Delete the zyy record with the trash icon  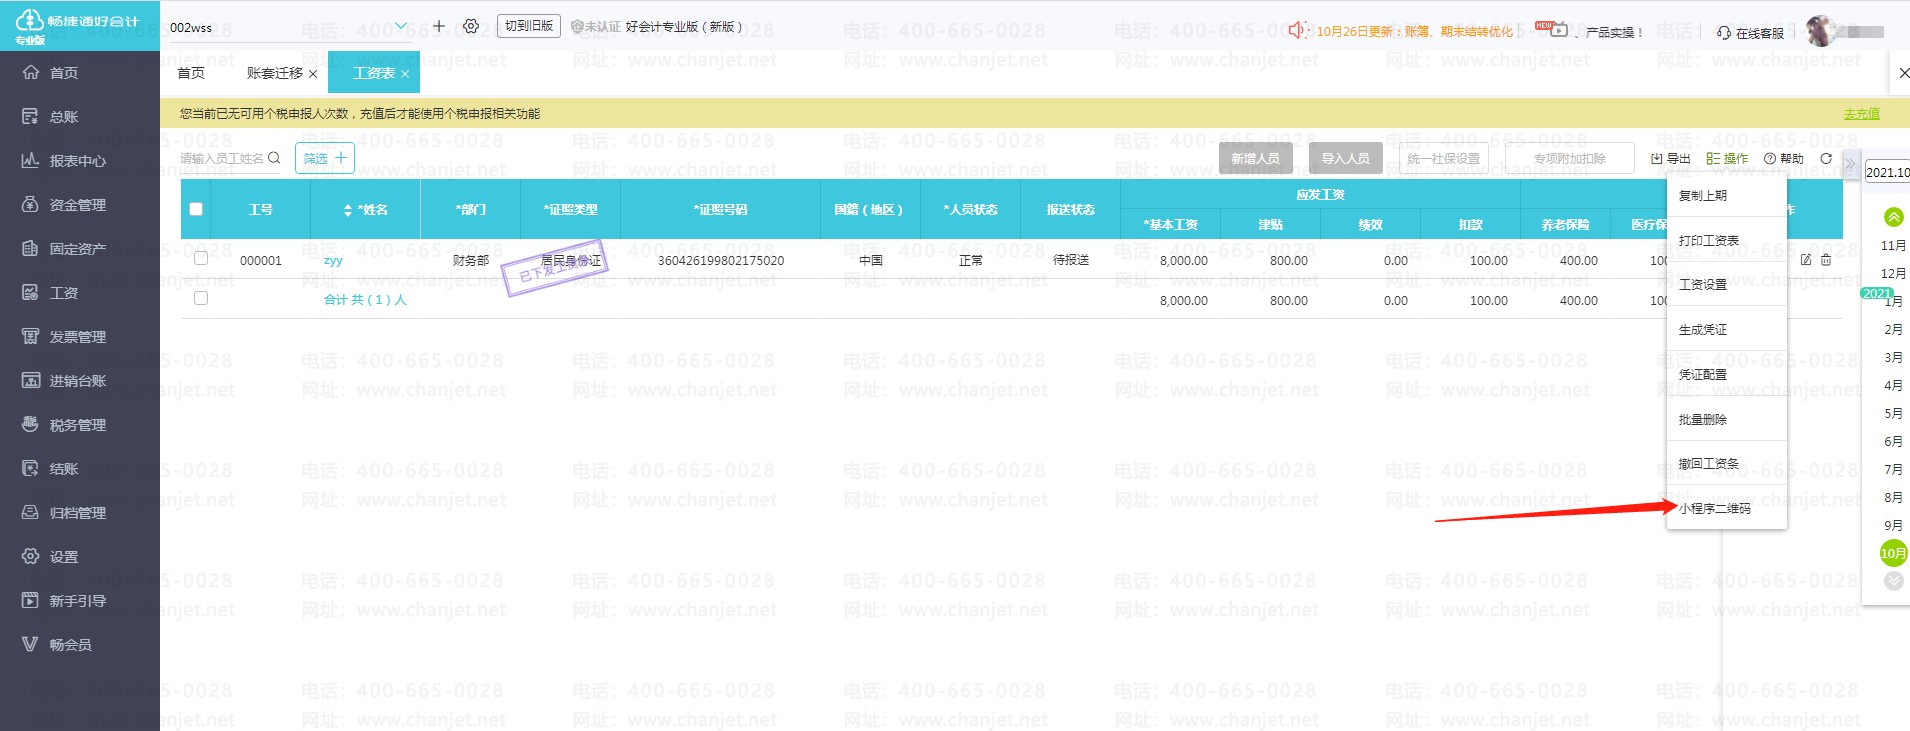point(1826,260)
